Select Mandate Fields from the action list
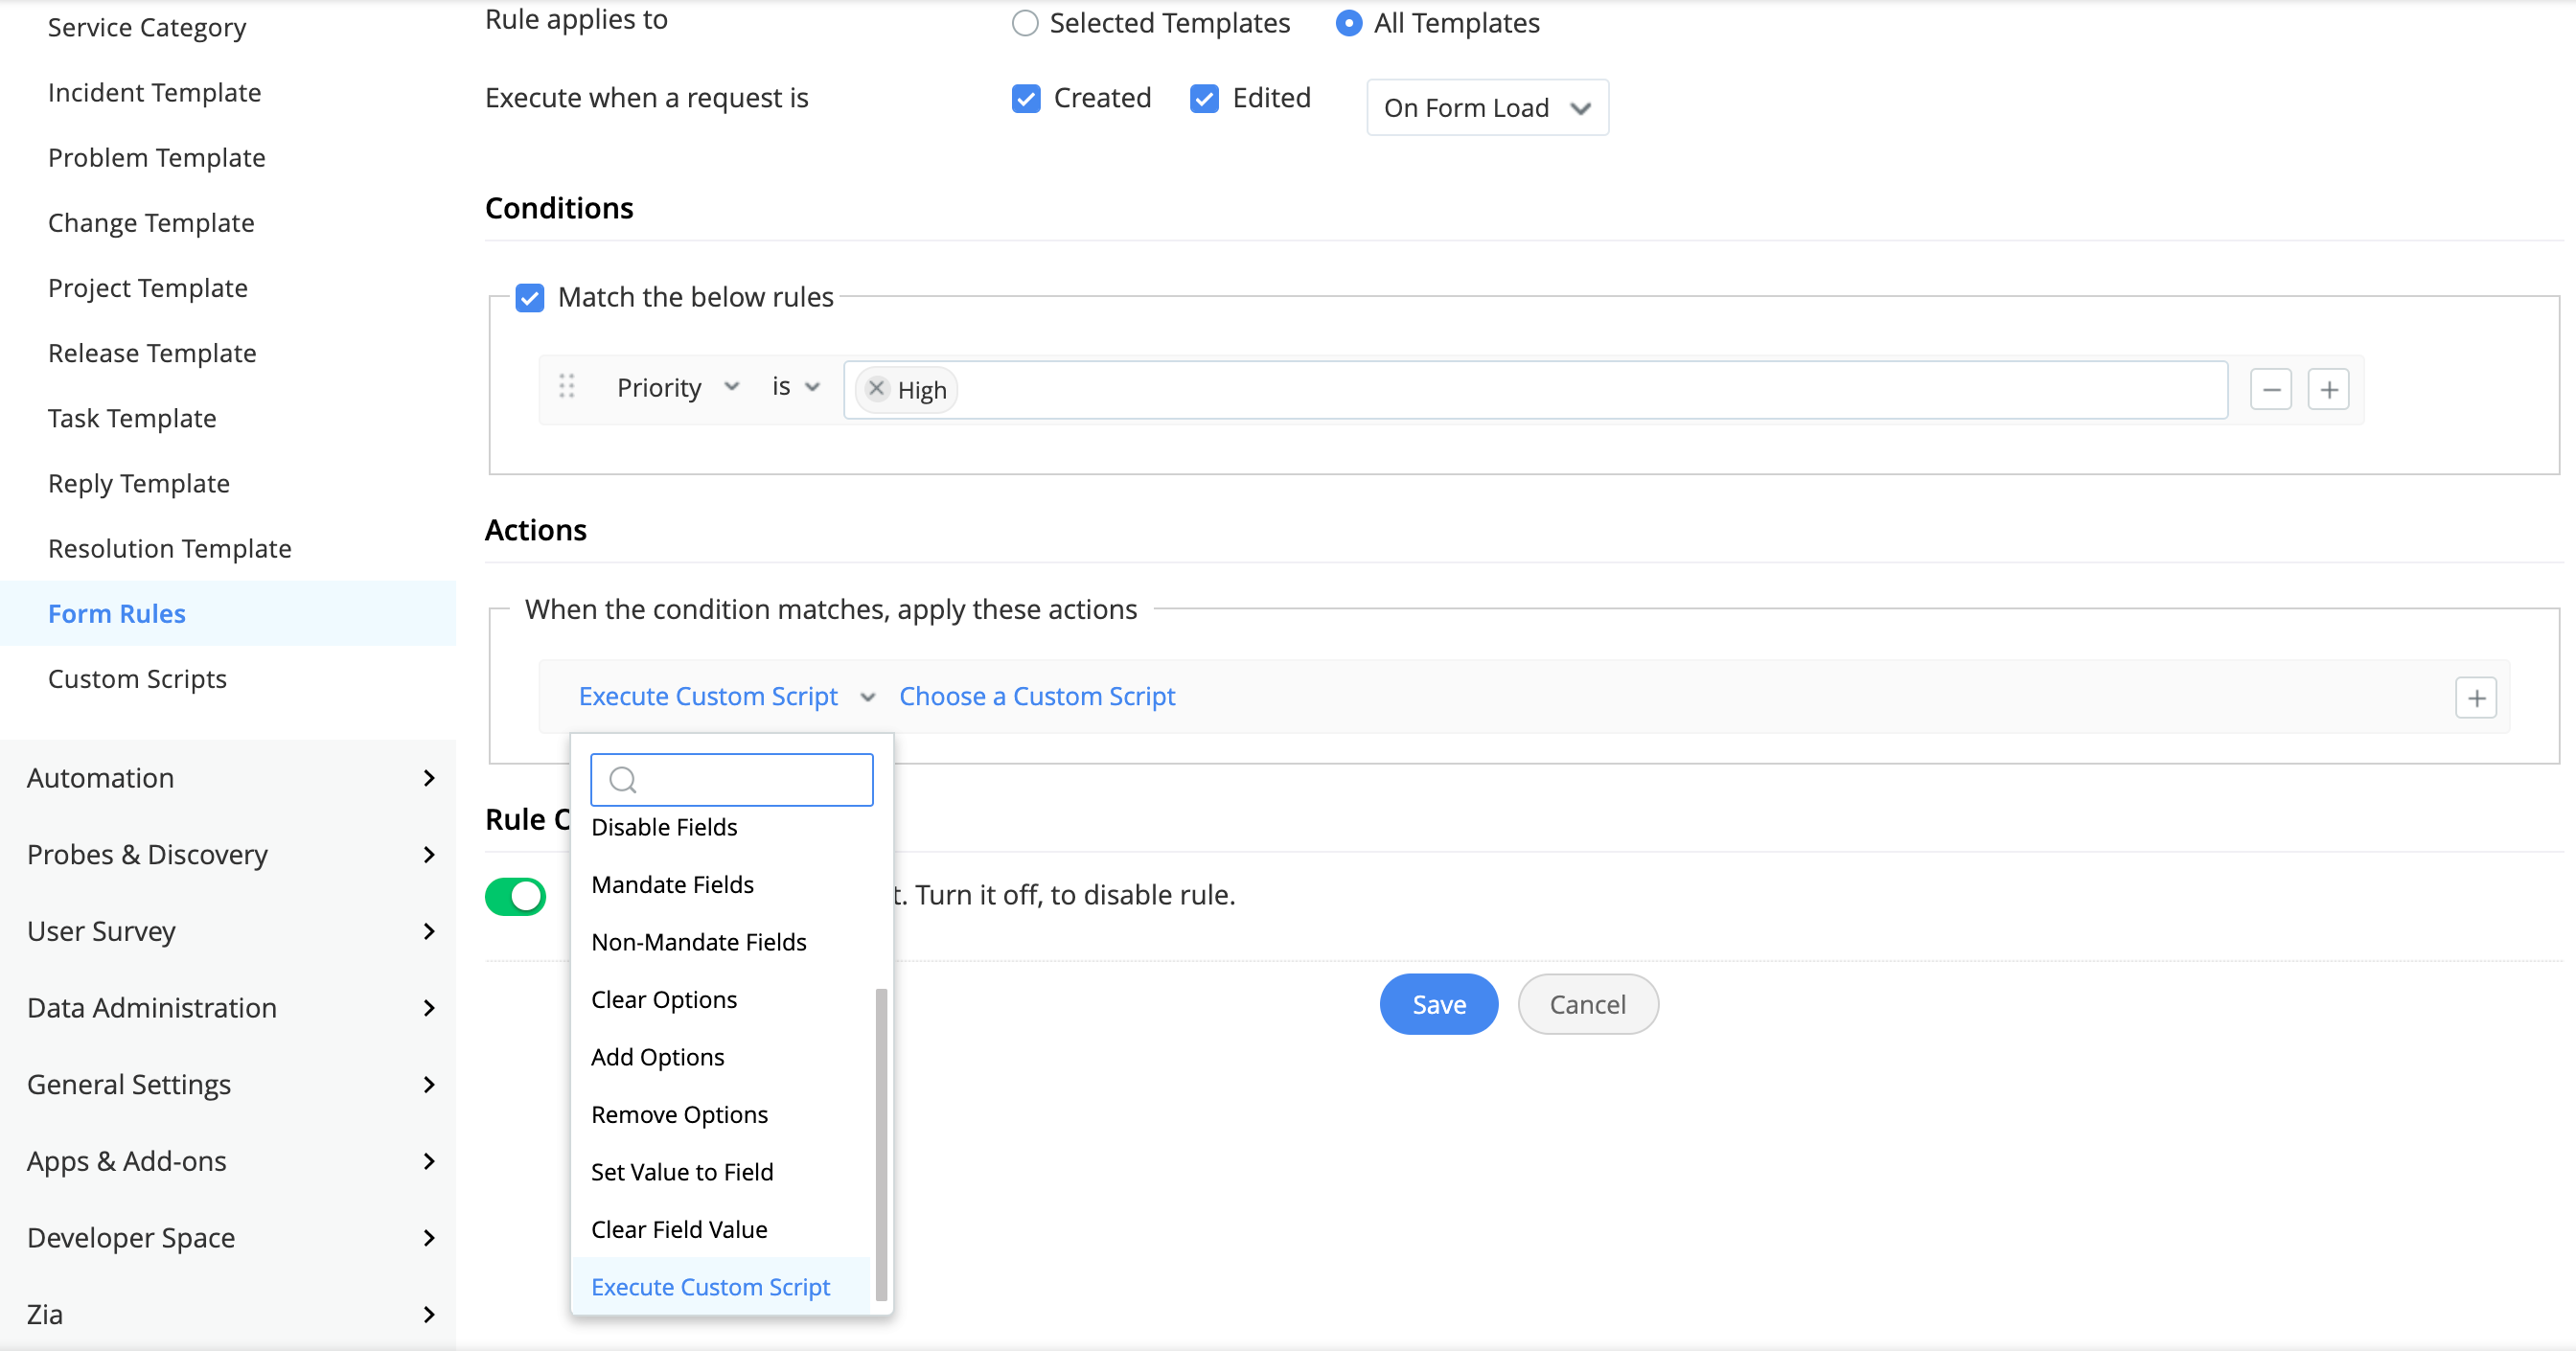 (x=672, y=885)
